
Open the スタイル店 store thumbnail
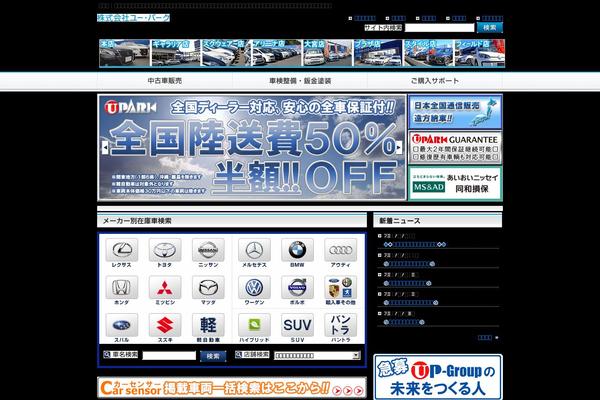pos(429,53)
